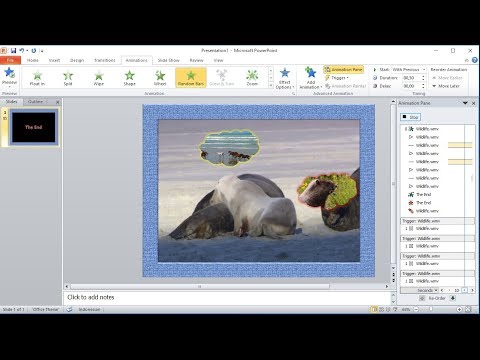Click the Redo icon in title bar
The image size is (480, 360).
(x=34, y=51)
